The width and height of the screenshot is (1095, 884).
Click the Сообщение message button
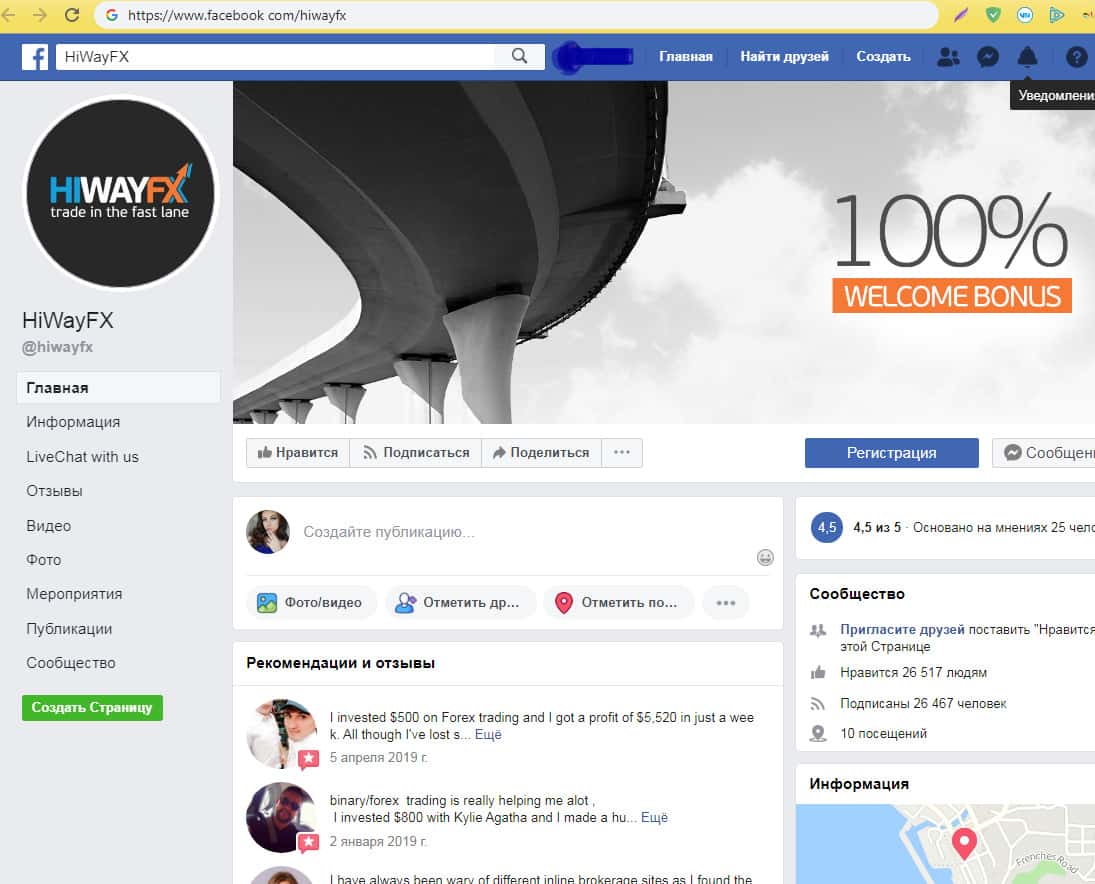point(1043,452)
